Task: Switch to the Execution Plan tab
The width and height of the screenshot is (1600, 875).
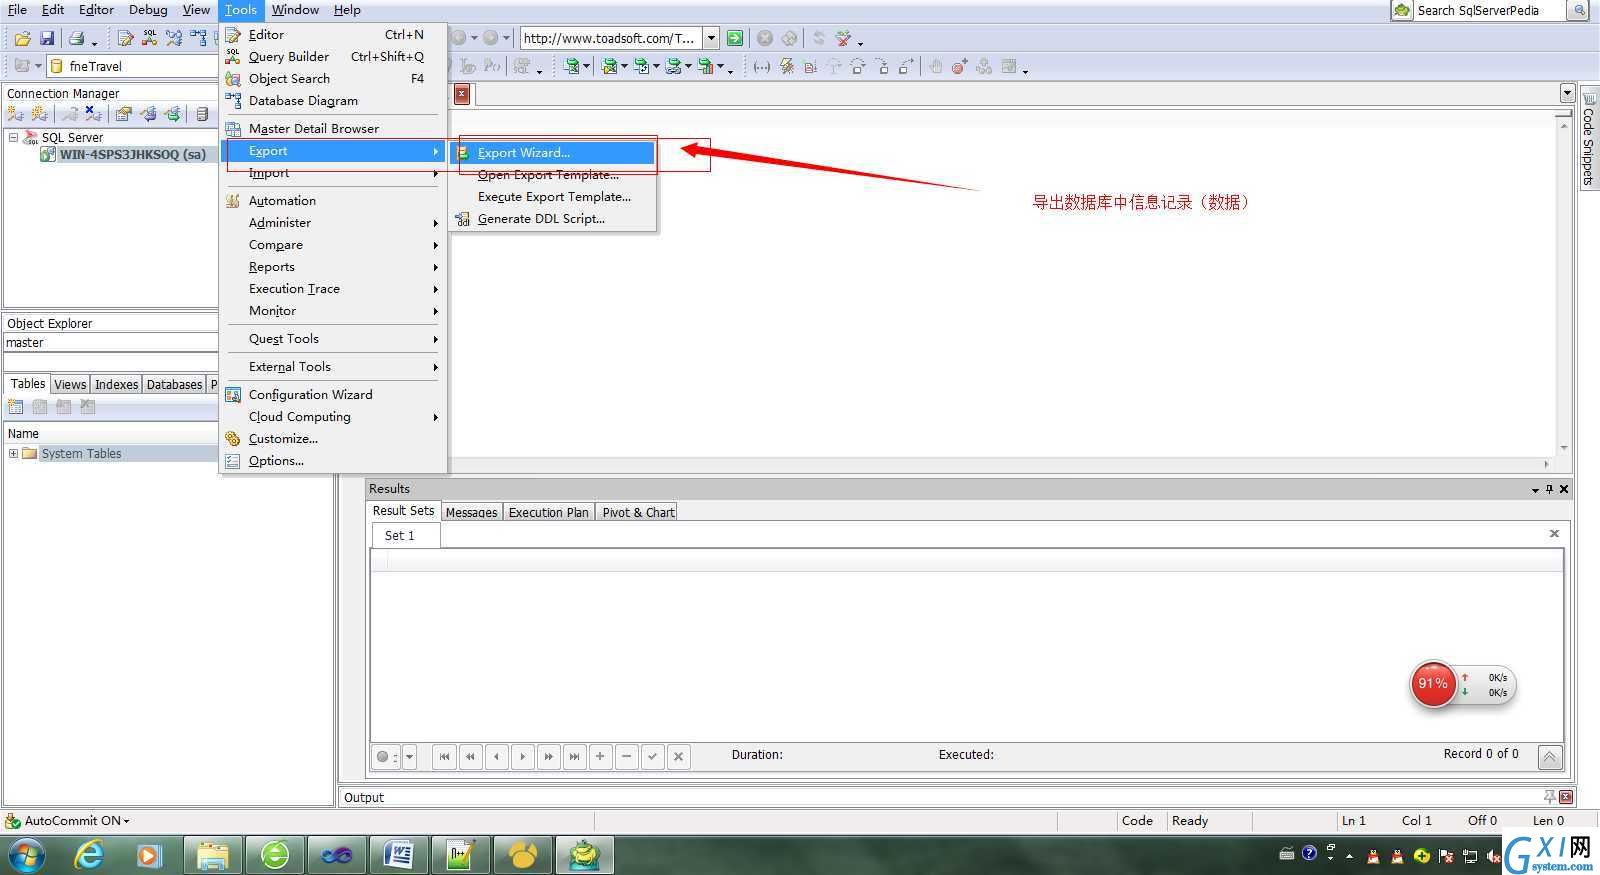Action: coord(548,512)
